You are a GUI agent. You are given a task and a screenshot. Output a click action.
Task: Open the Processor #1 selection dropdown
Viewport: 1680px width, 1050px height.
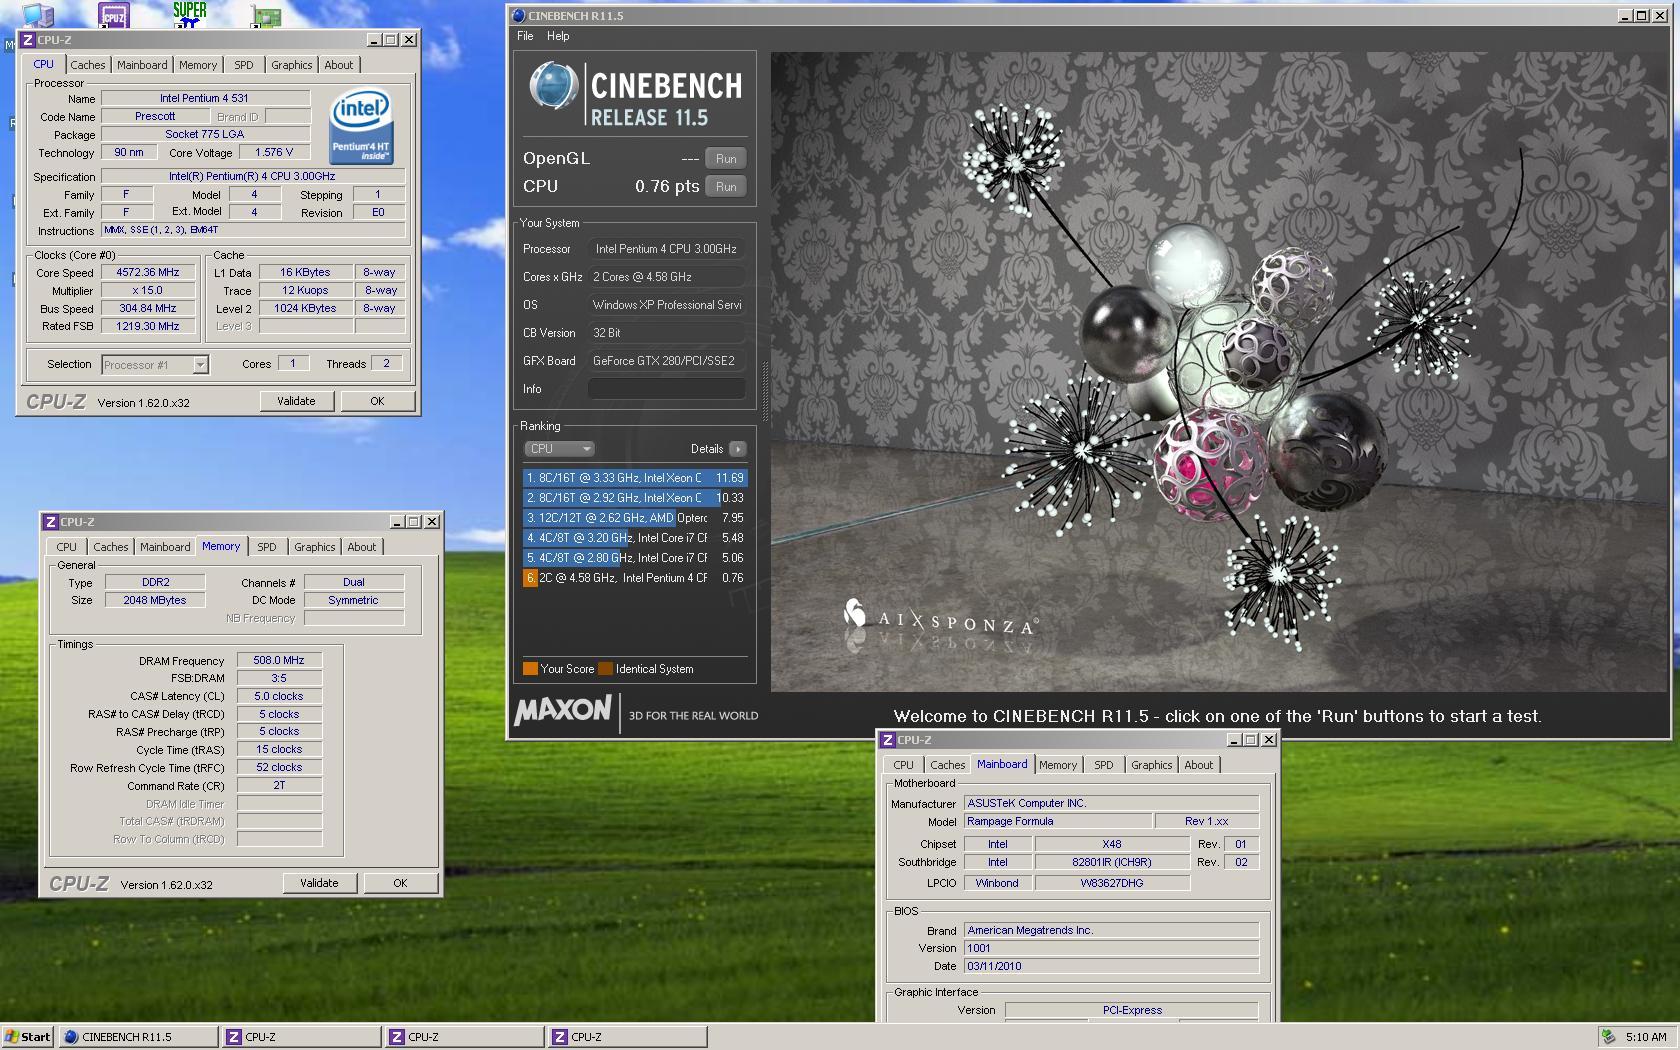click(x=155, y=365)
